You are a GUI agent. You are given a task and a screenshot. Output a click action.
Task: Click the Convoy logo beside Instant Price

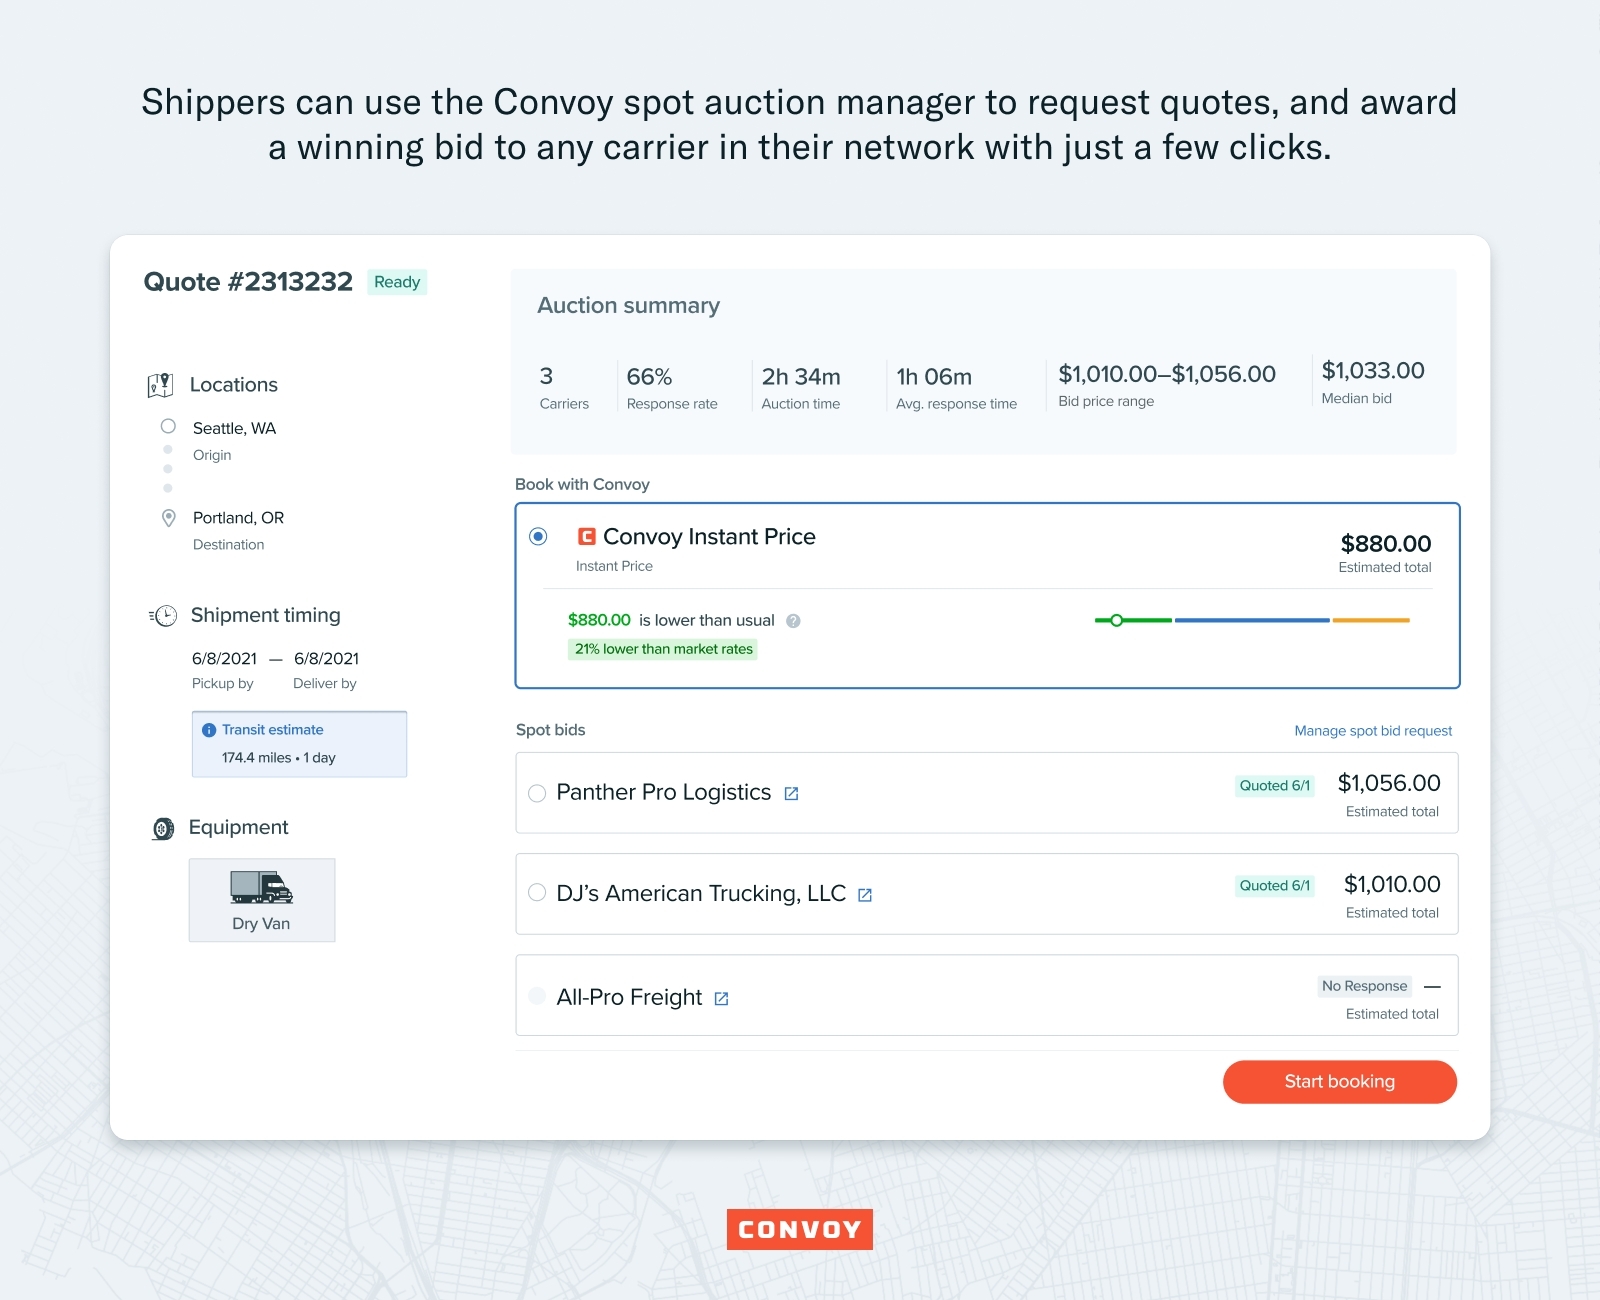(587, 537)
